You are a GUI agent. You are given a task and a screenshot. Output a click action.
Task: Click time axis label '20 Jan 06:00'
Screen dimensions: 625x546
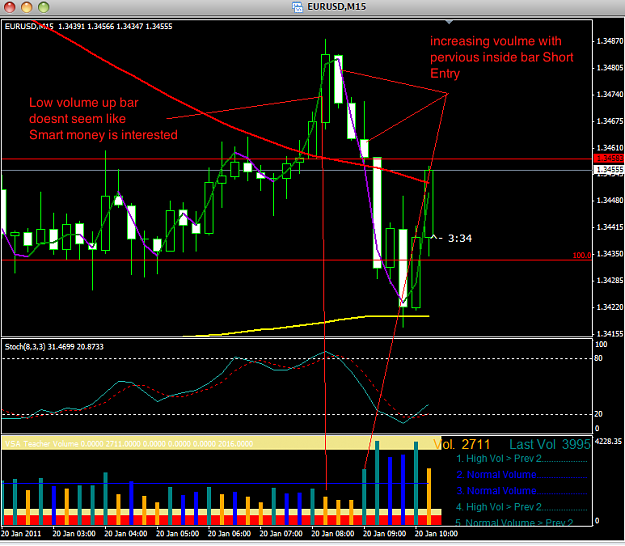229,533
